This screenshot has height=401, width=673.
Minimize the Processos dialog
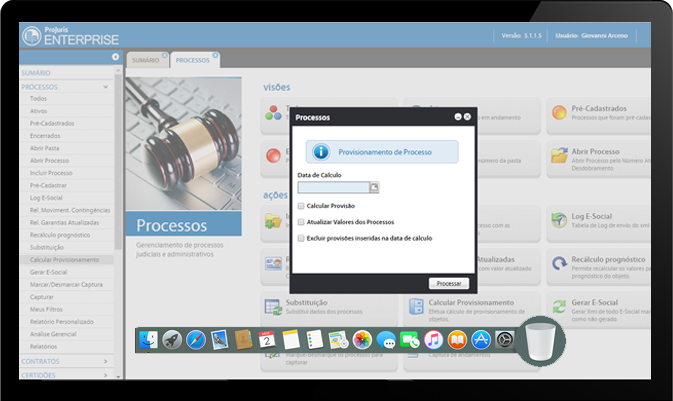pos(458,117)
